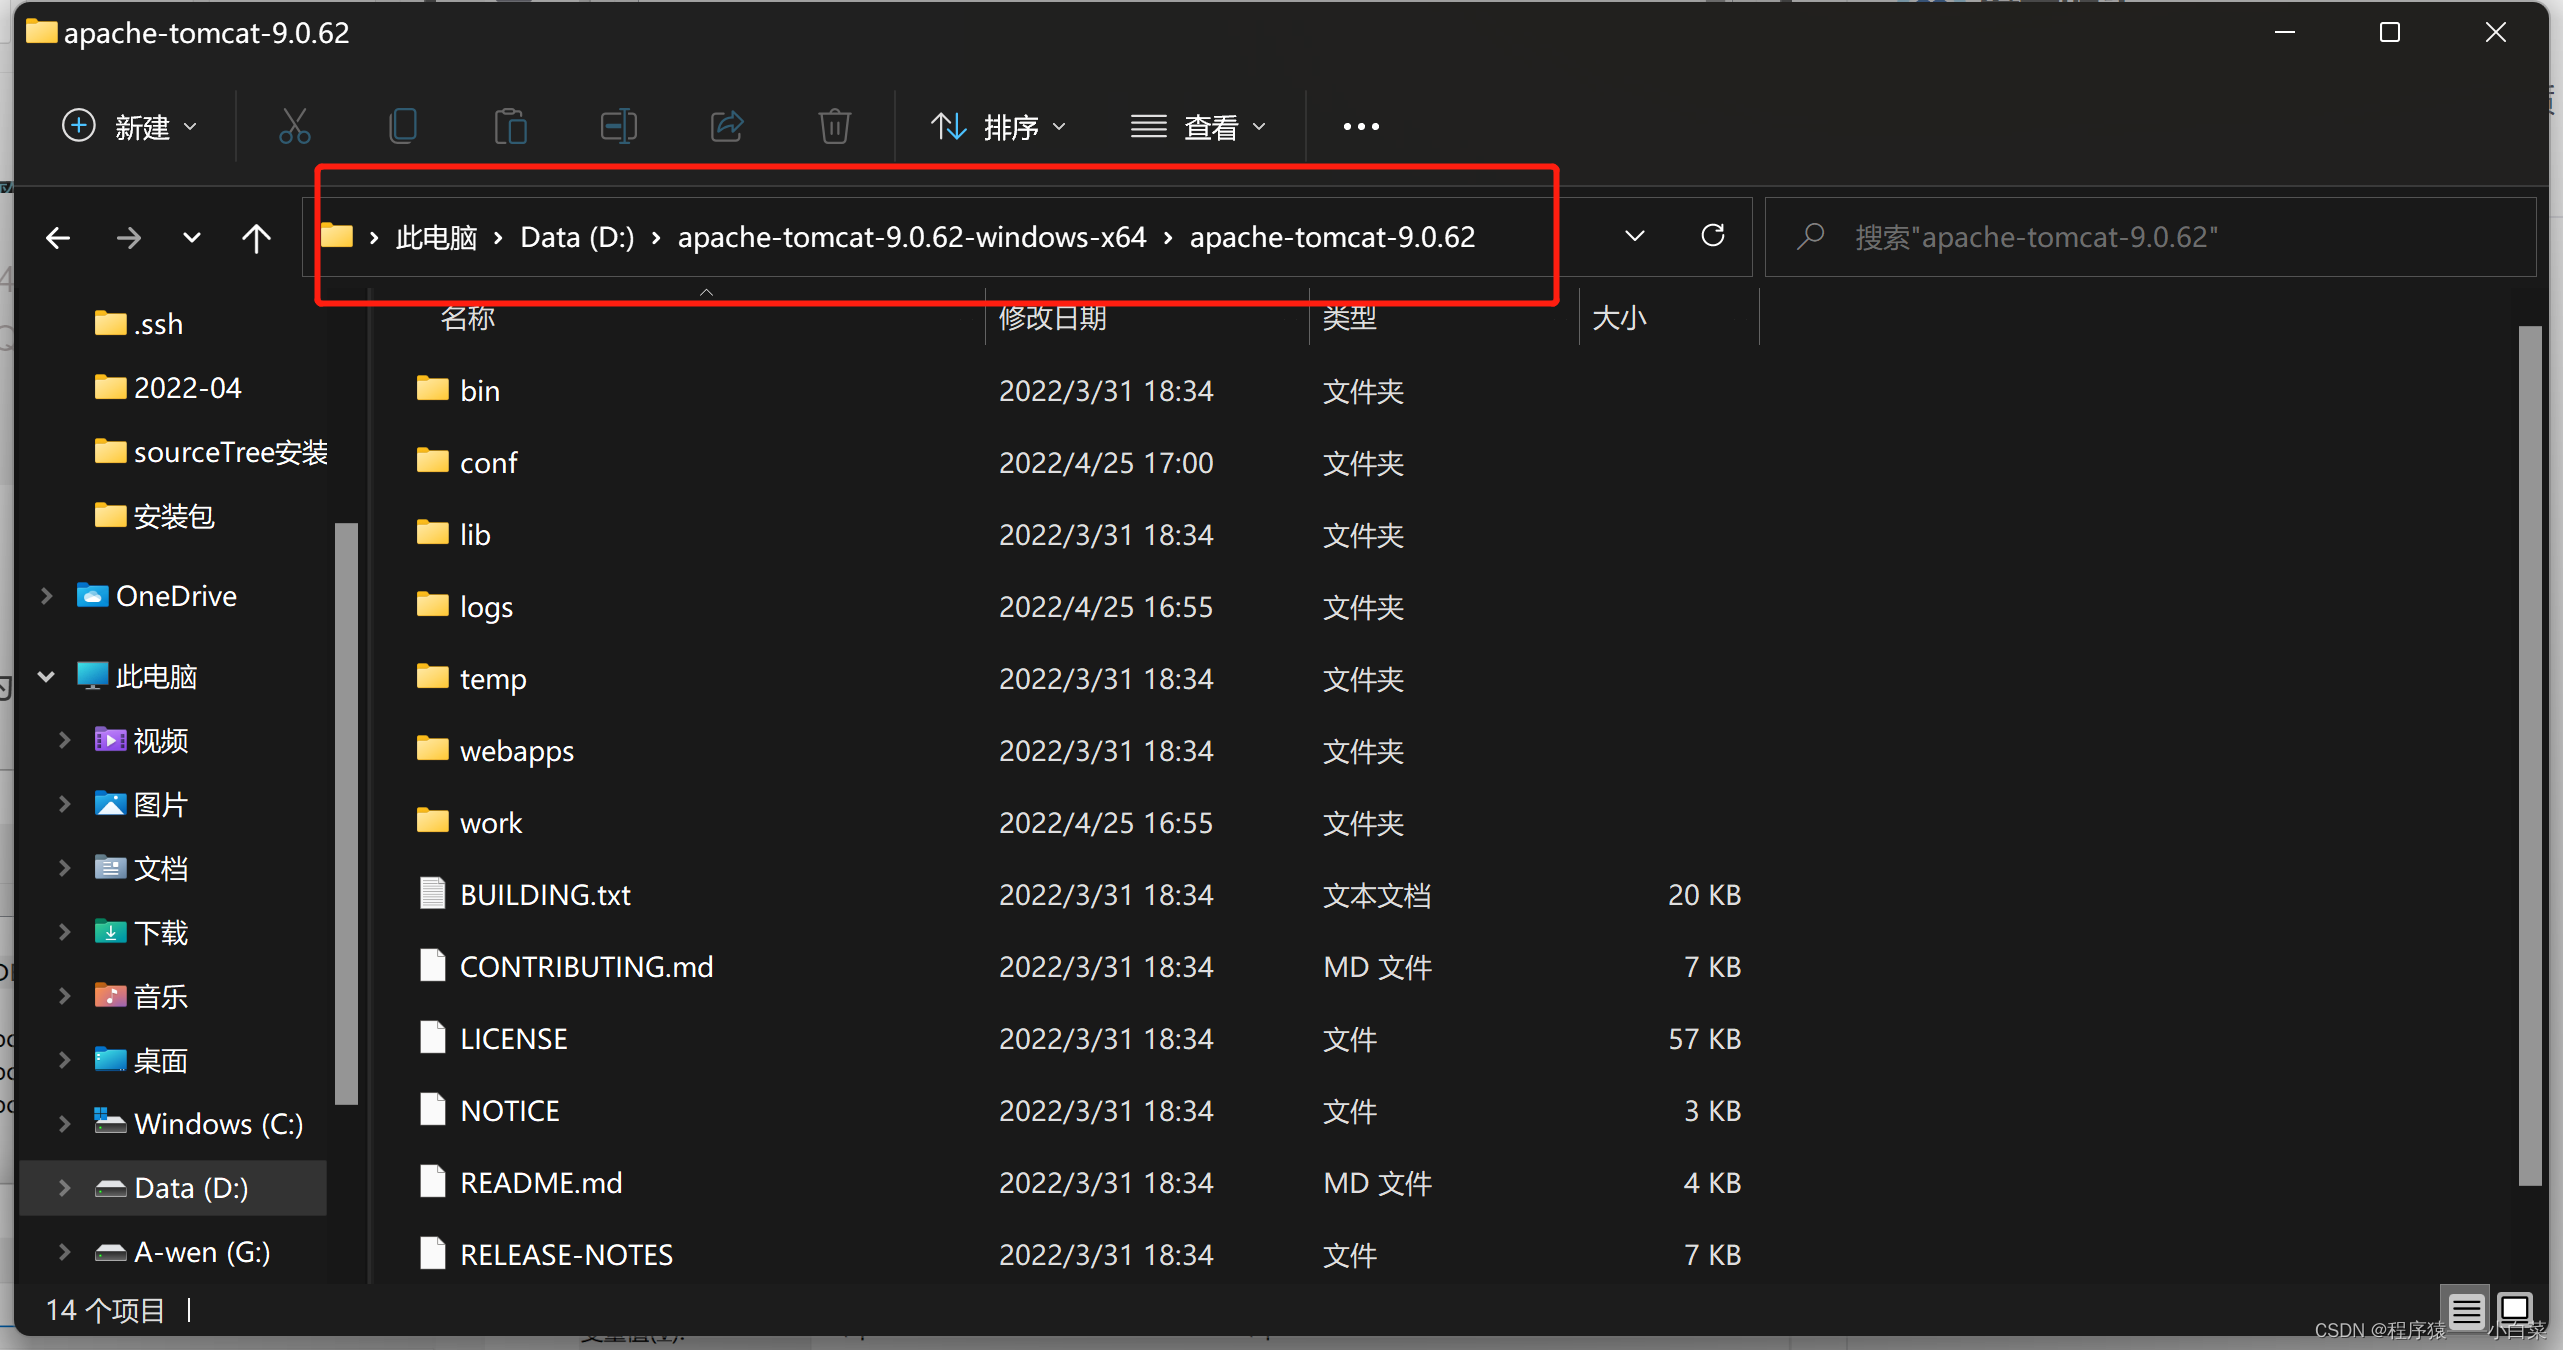The height and width of the screenshot is (1350, 2563).
Task: Click the Cut scissors icon
Action: pos(294,127)
